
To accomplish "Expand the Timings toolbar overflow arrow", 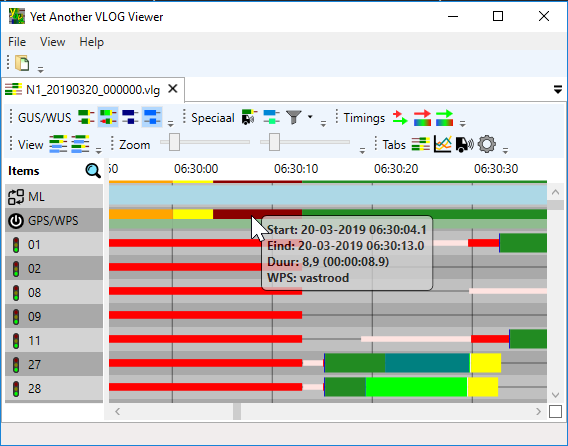I will tap(462, 124).
